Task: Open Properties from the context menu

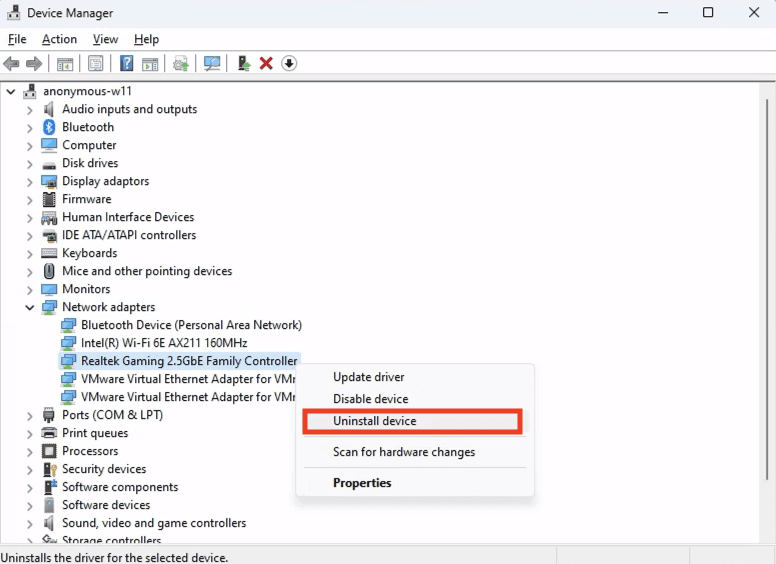Action: click(362, 483)
